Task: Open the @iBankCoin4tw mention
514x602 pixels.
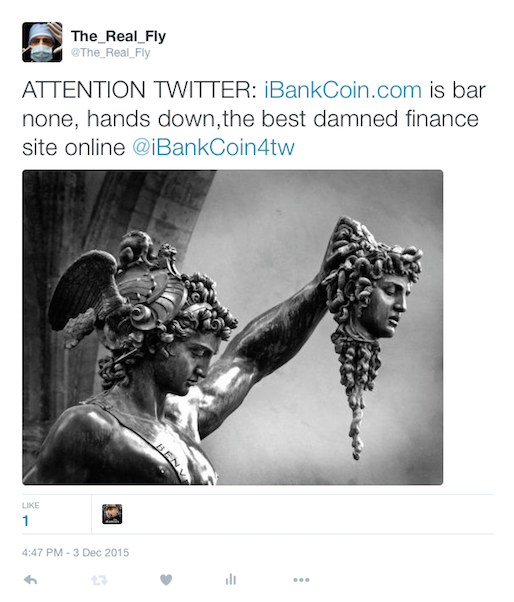Action: [213, 147]
